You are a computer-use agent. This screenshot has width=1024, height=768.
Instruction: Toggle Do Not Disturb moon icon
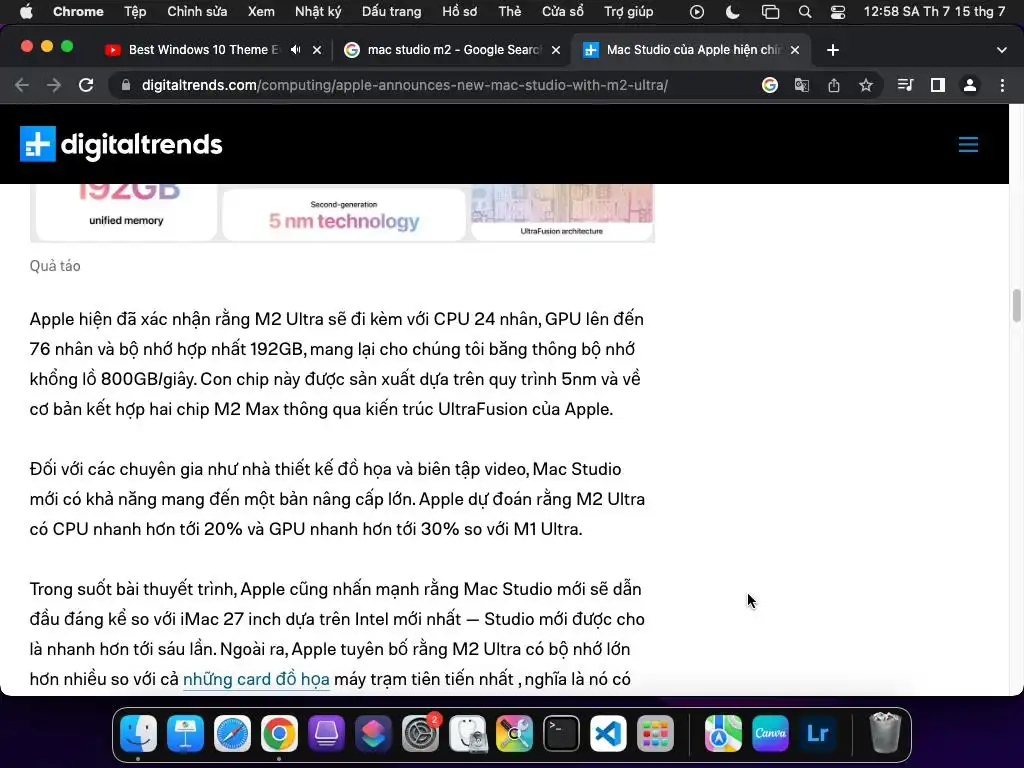coord(733,12)
